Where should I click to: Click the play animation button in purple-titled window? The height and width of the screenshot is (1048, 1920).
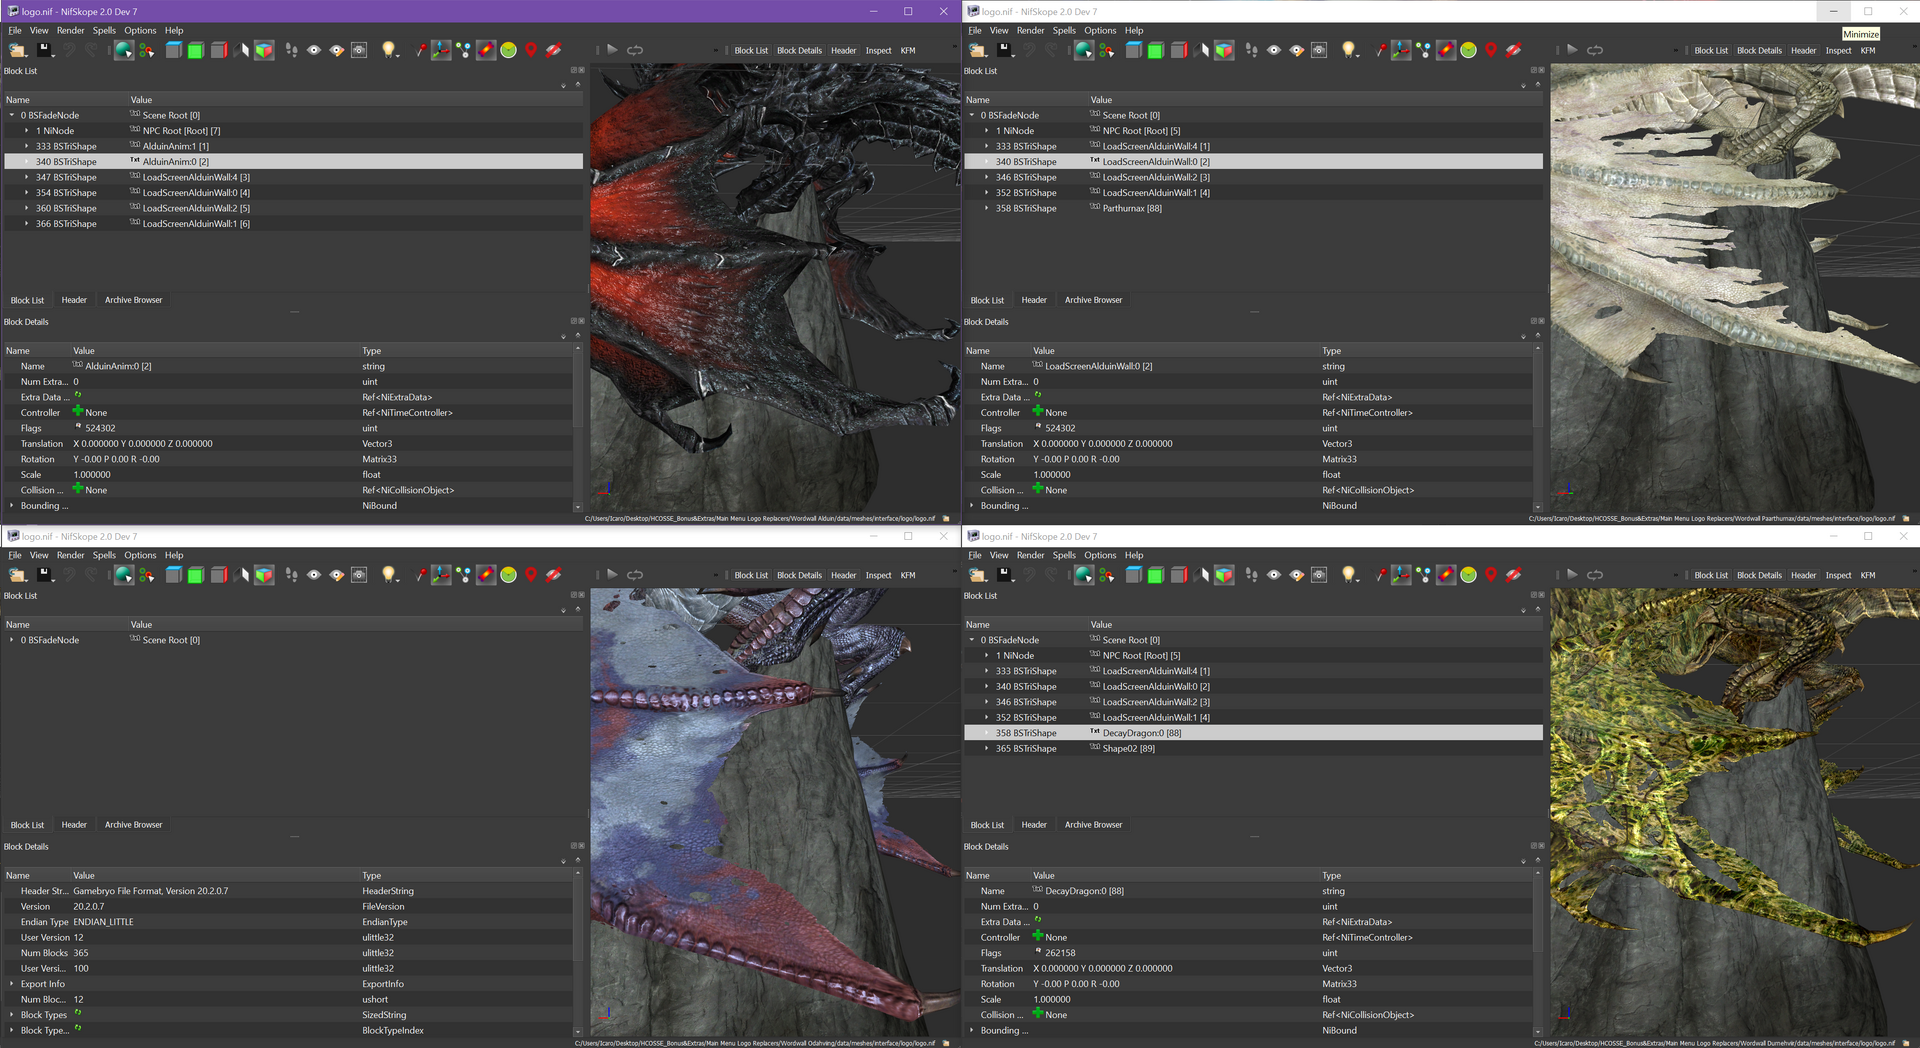pos(612,49)
